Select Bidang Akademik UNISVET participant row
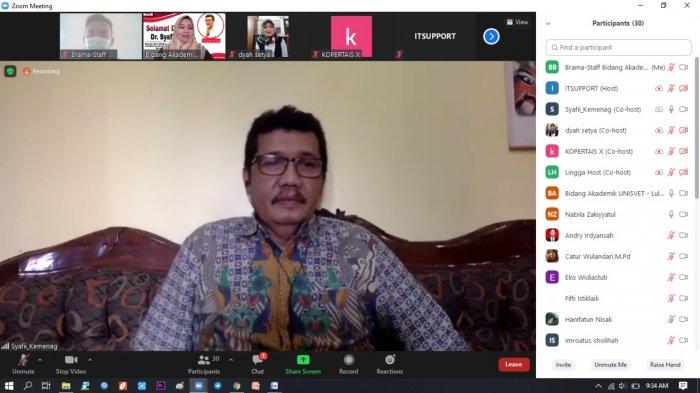 pos(618,193)
